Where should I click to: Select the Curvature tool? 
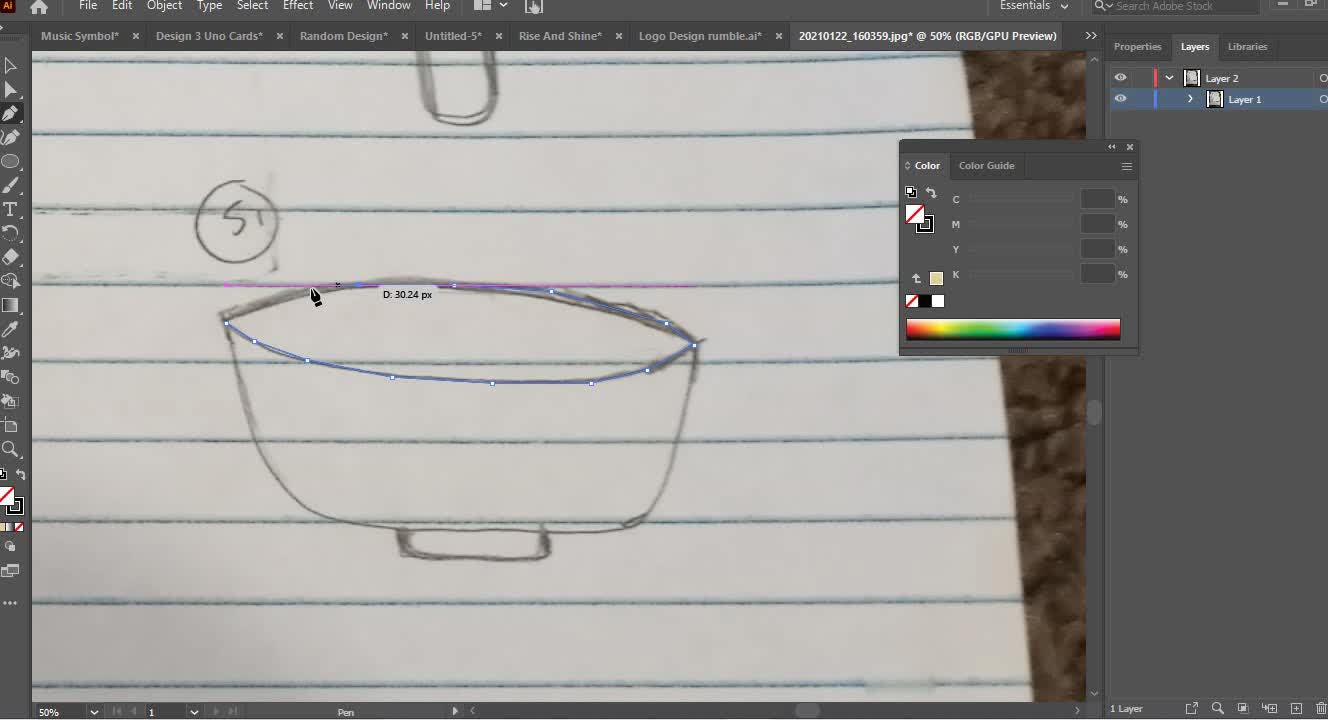click(10, 138)
